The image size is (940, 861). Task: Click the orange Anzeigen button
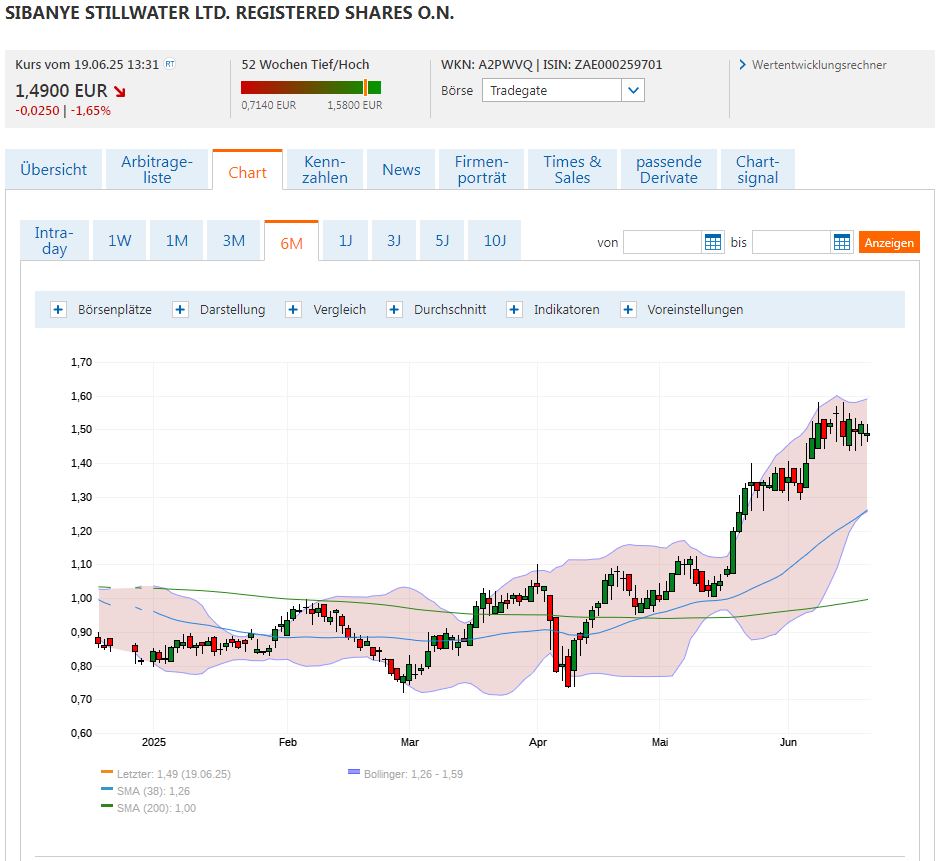(x=889, y=241)
